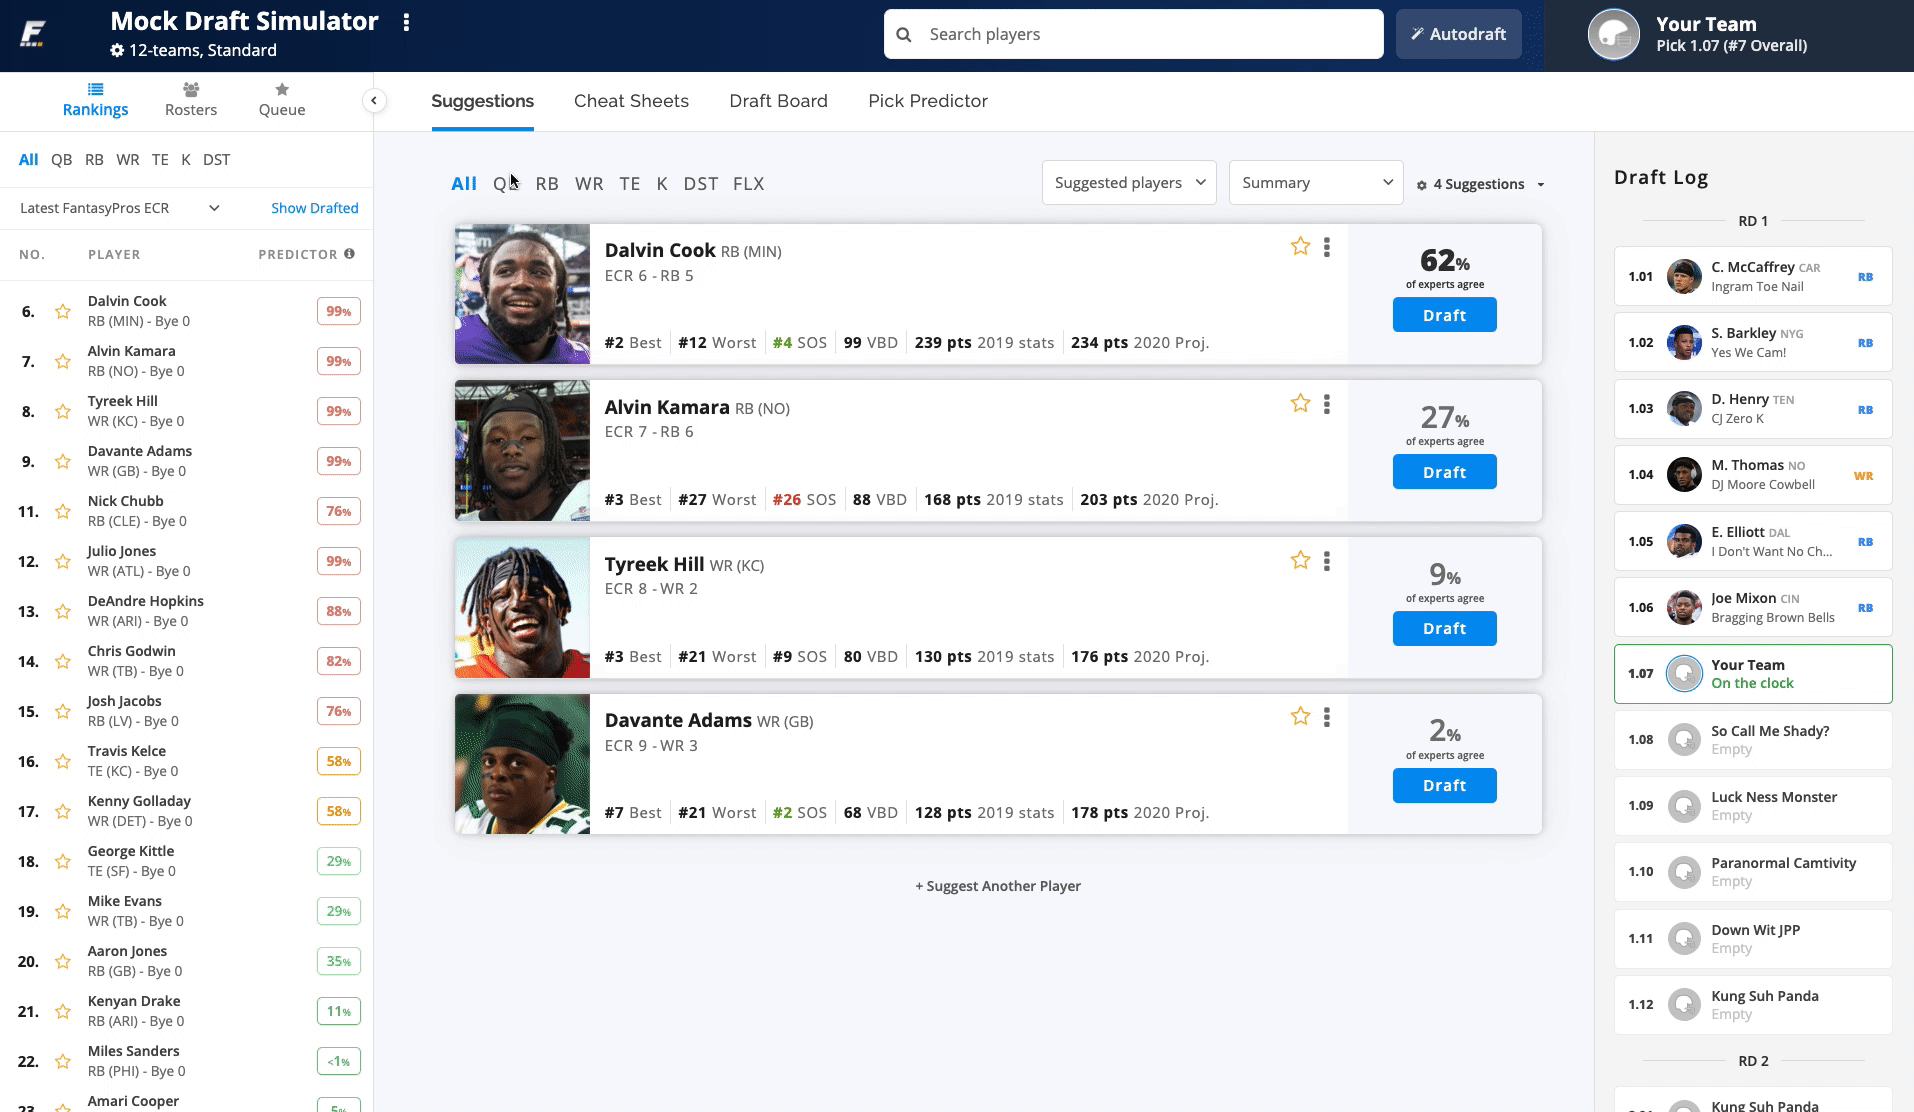Filter suggestions by RB position

[547, 184]
